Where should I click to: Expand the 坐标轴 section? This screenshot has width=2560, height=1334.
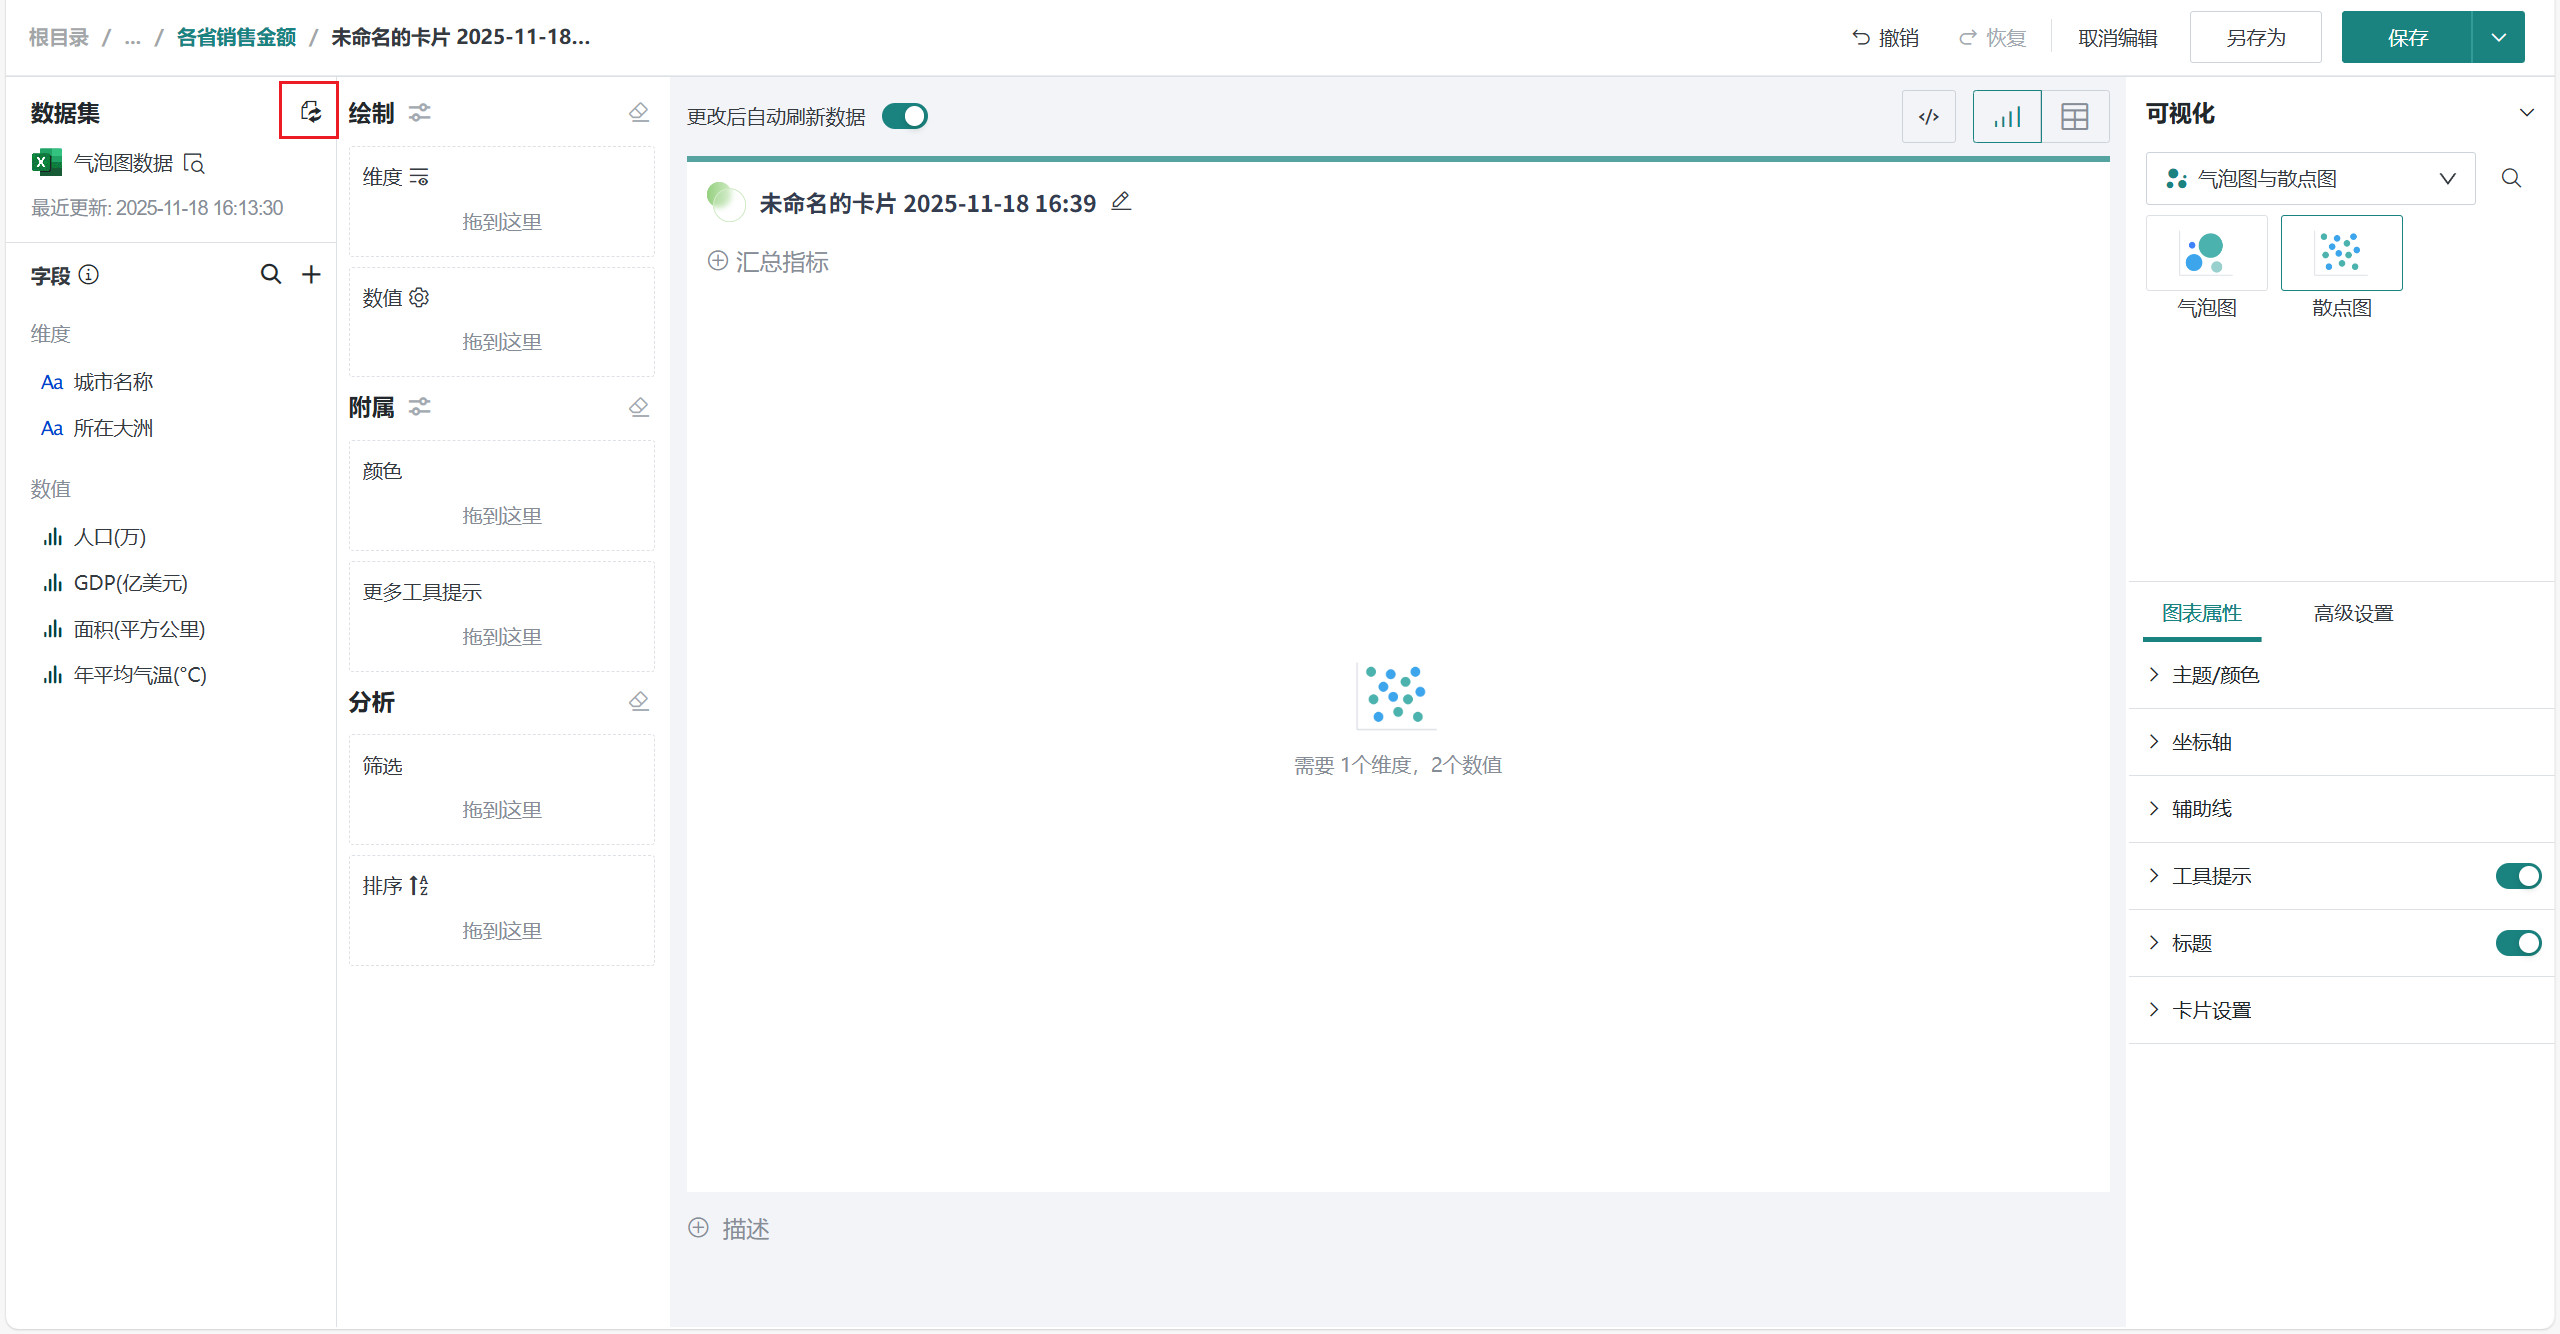click(2202, 742)
